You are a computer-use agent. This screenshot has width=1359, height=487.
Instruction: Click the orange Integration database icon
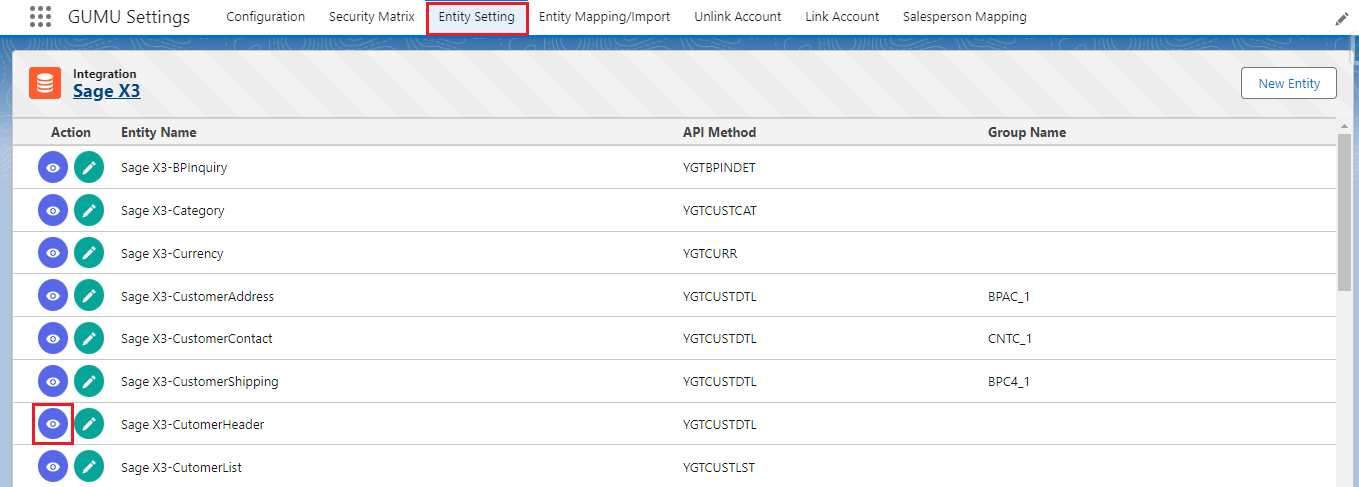click(45, 83)
